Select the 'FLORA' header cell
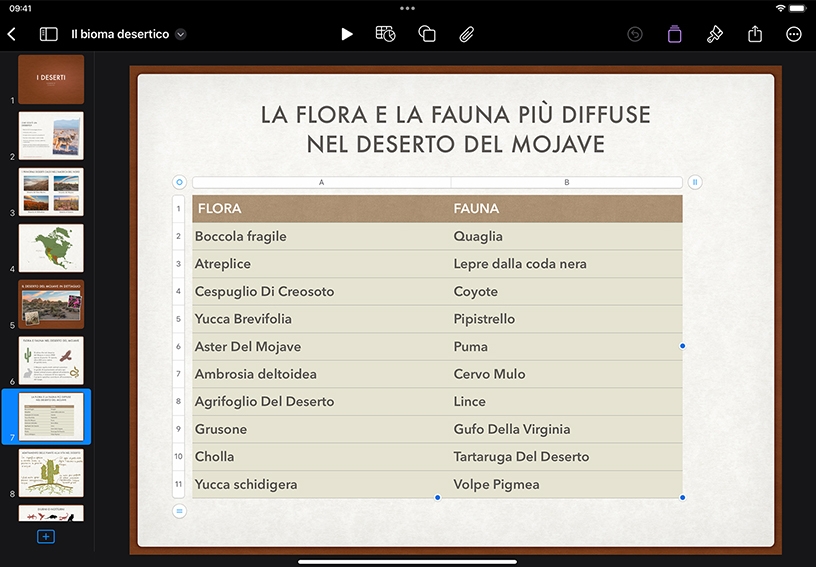This screenshot has height=567, width=816. click(322, 209)
